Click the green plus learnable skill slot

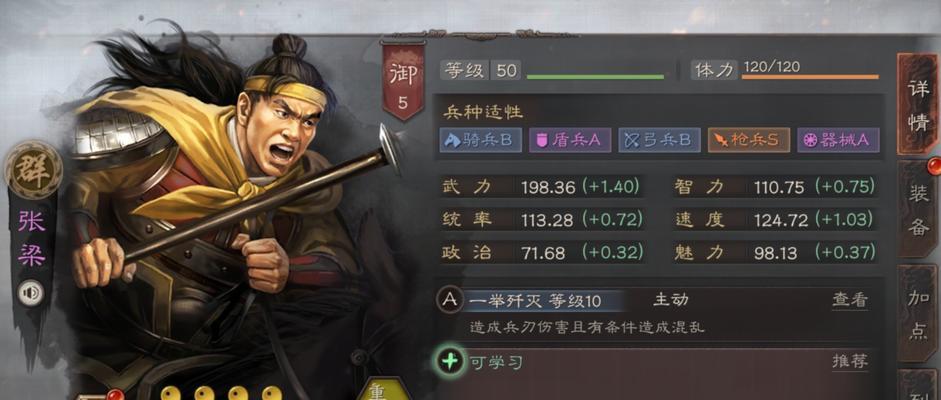(x=449, y=362)
